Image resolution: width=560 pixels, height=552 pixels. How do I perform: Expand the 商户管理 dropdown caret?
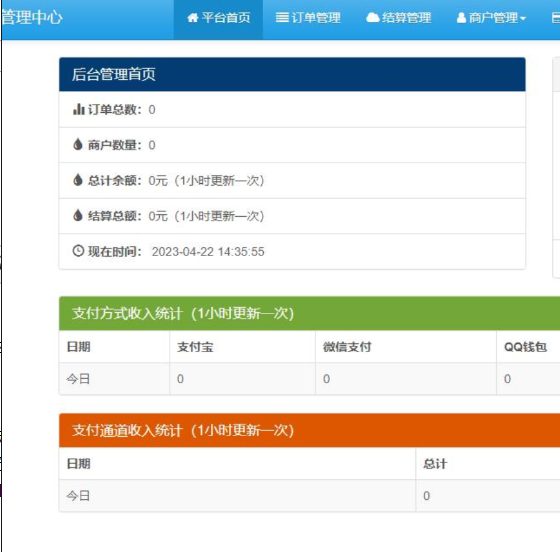tap(523, 18)
